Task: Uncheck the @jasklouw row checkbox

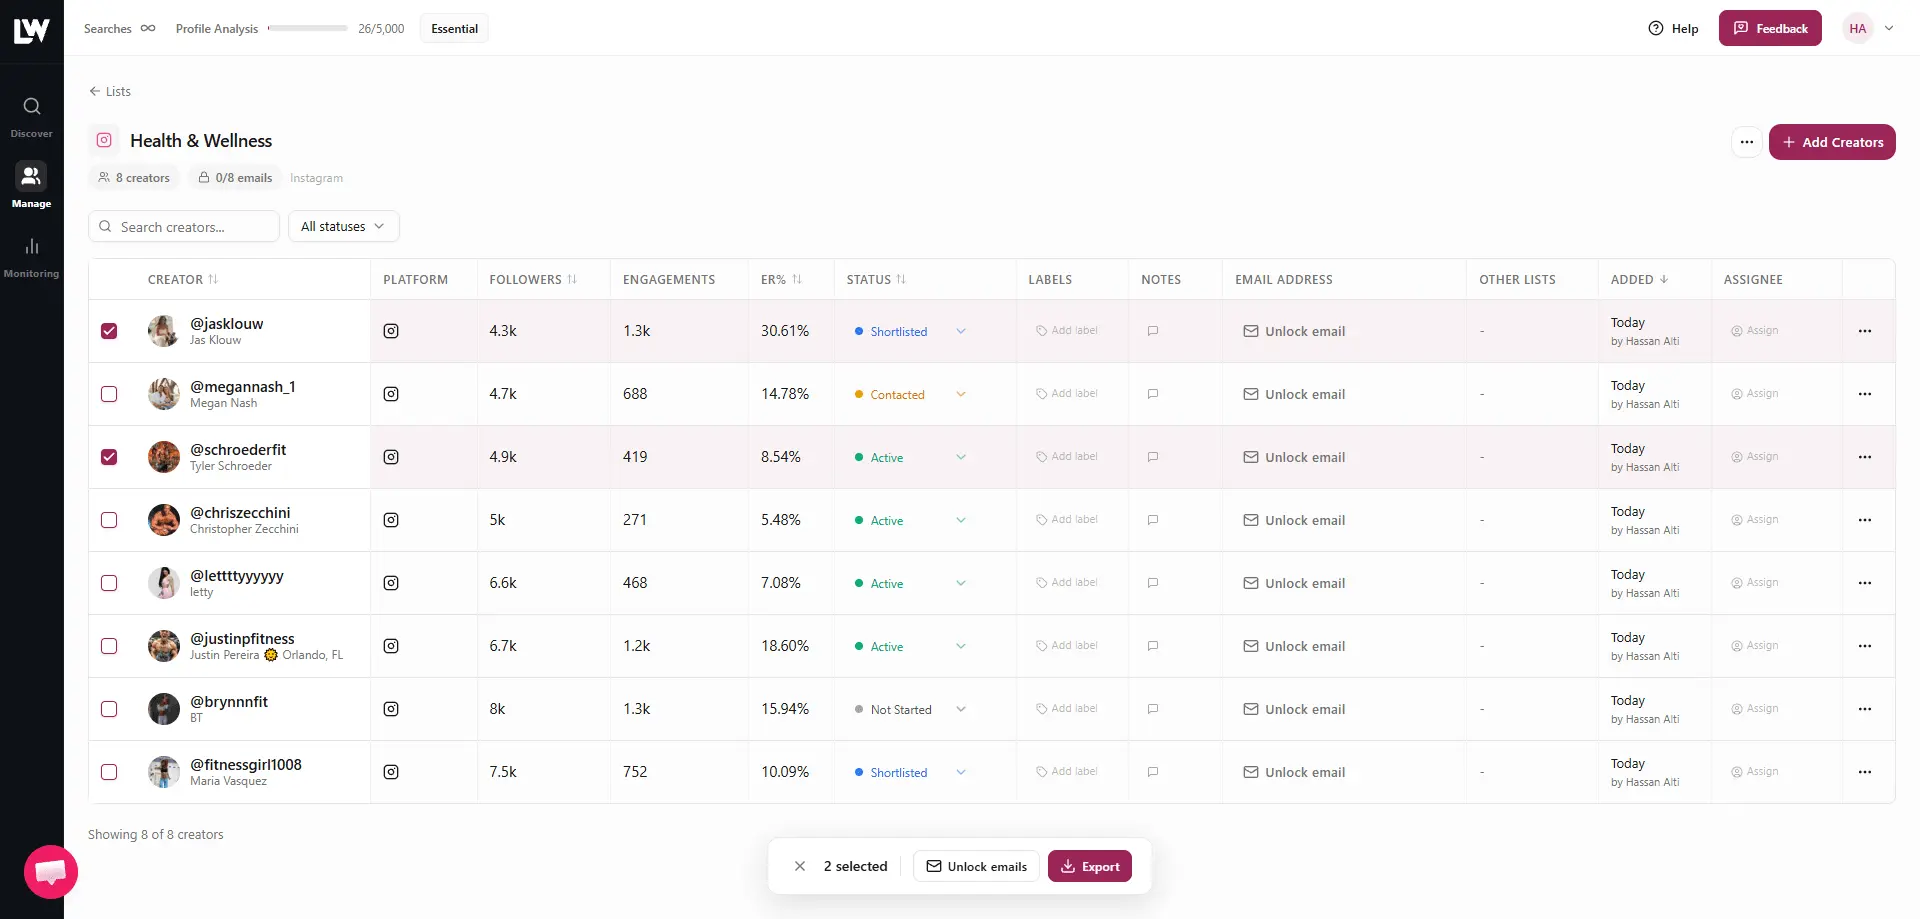Action: point(109,331)
